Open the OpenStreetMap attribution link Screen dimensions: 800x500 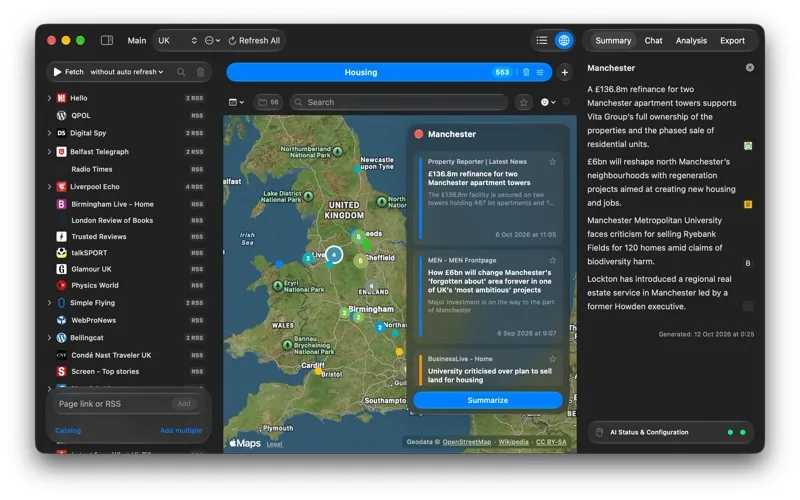(466, 442)
